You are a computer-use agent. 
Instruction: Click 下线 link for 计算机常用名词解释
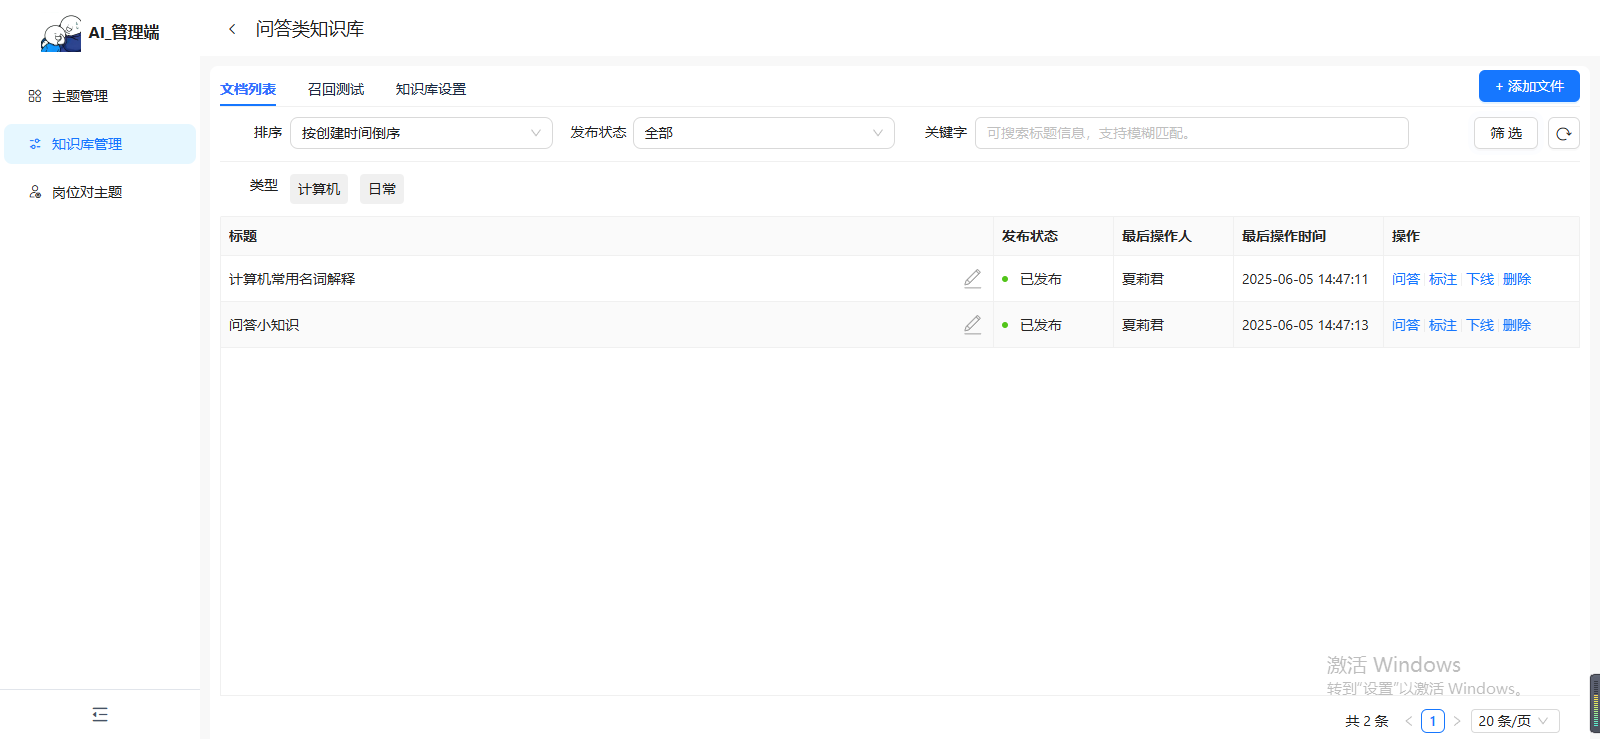point(1480,279)
